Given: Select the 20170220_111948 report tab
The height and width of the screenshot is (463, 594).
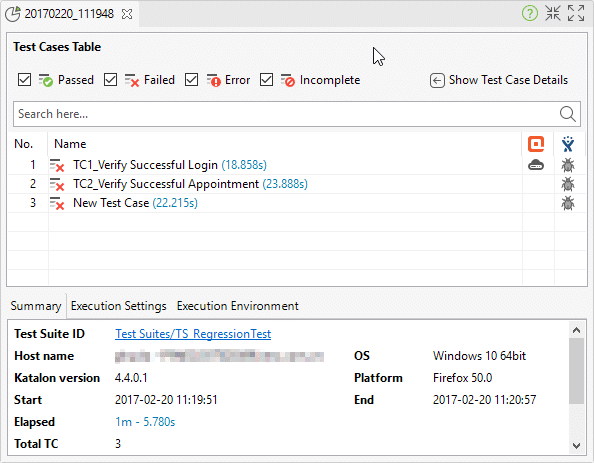Looking at the screenshot, I should point(69,14).
